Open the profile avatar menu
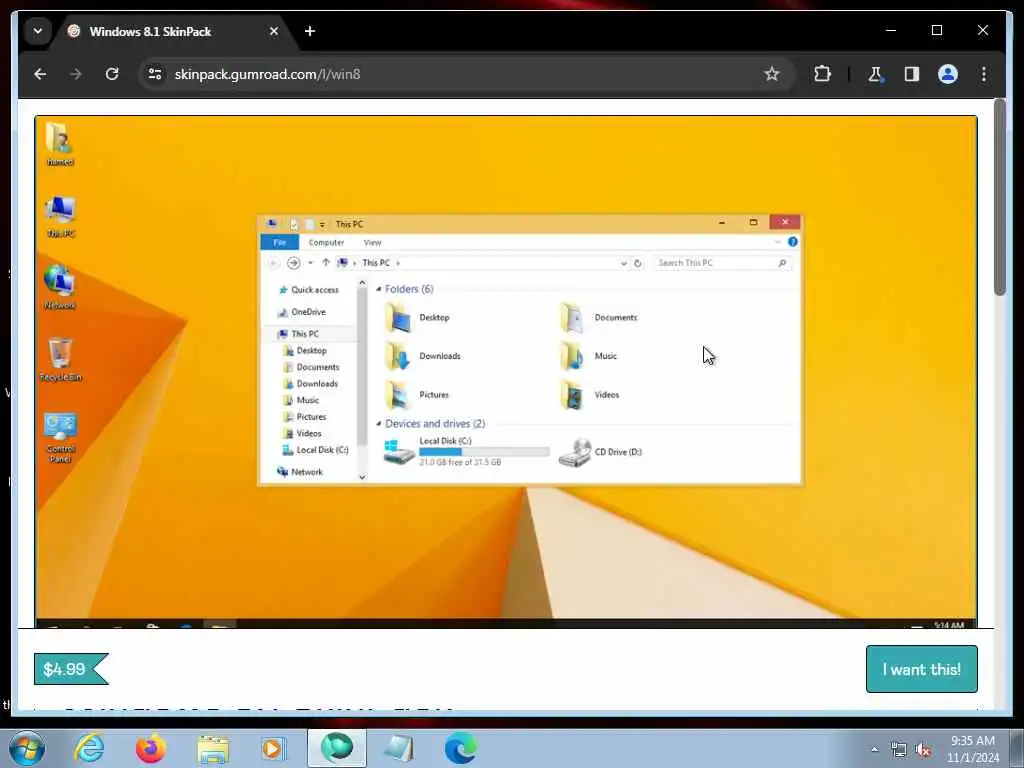The image size is (1024, 768). point(948,74)
